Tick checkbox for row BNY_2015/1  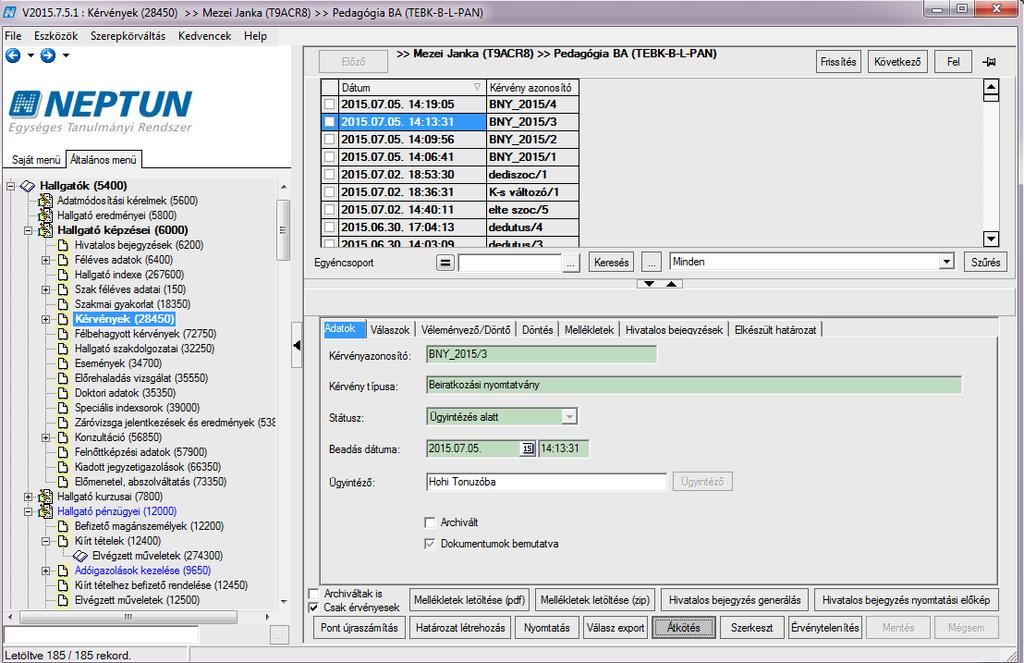point(330,157)
